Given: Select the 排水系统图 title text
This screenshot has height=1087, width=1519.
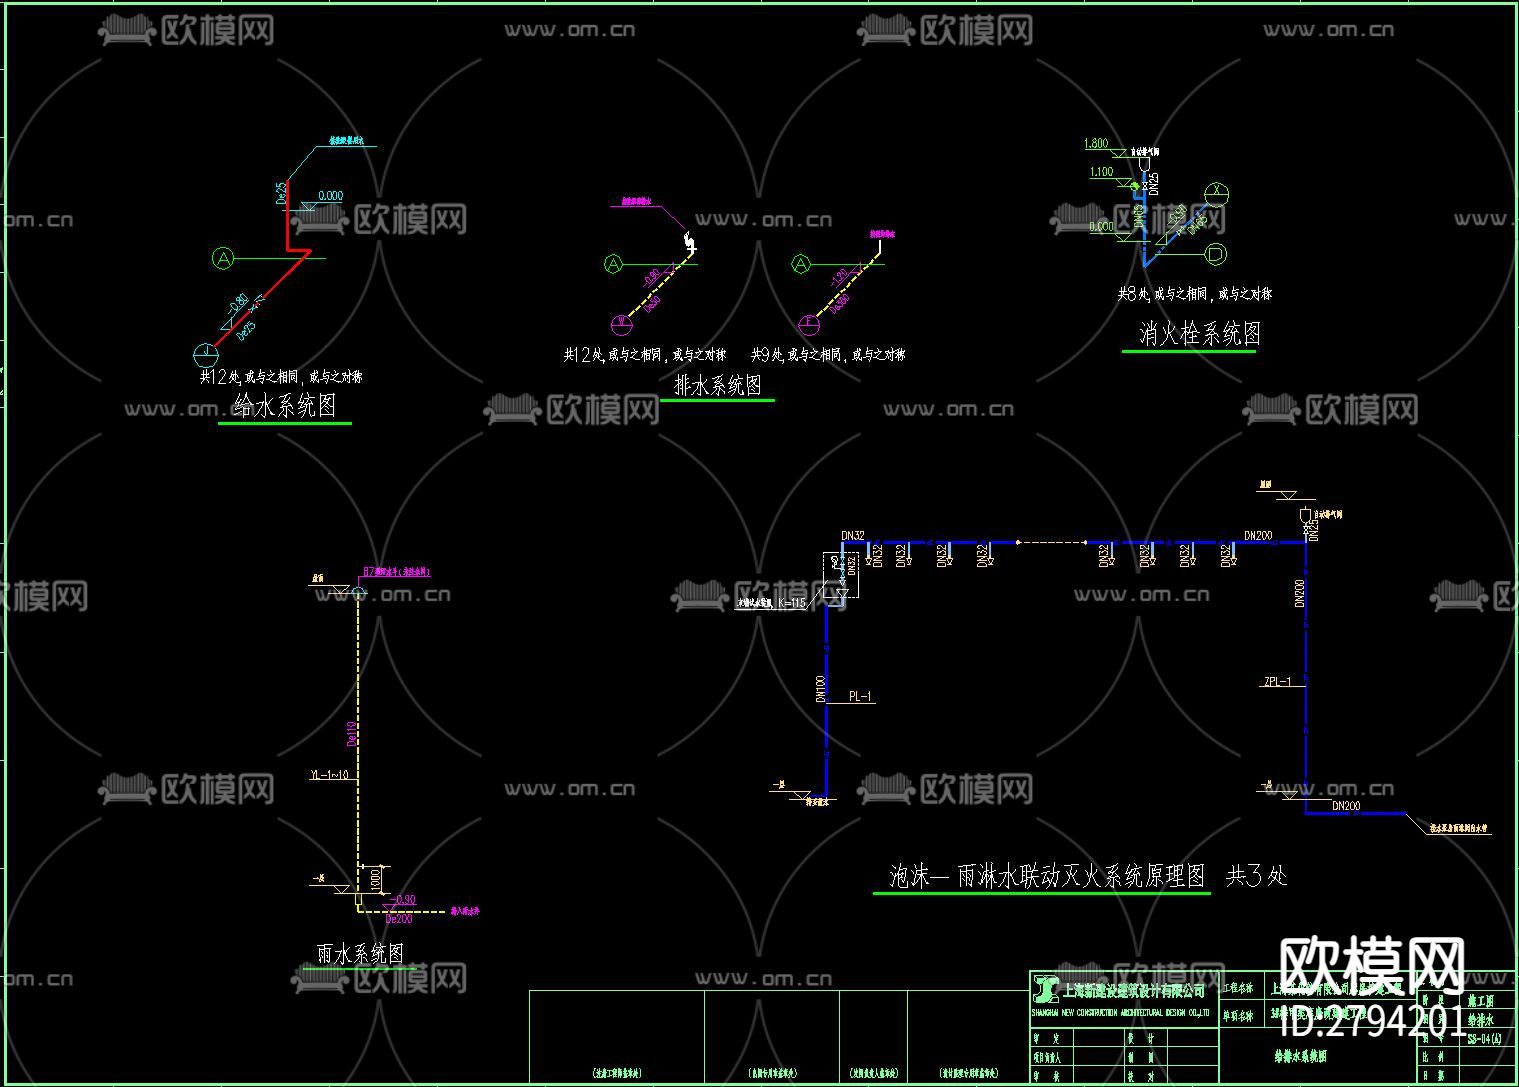Looking at the screenshot, I should [x=718, y=385].
